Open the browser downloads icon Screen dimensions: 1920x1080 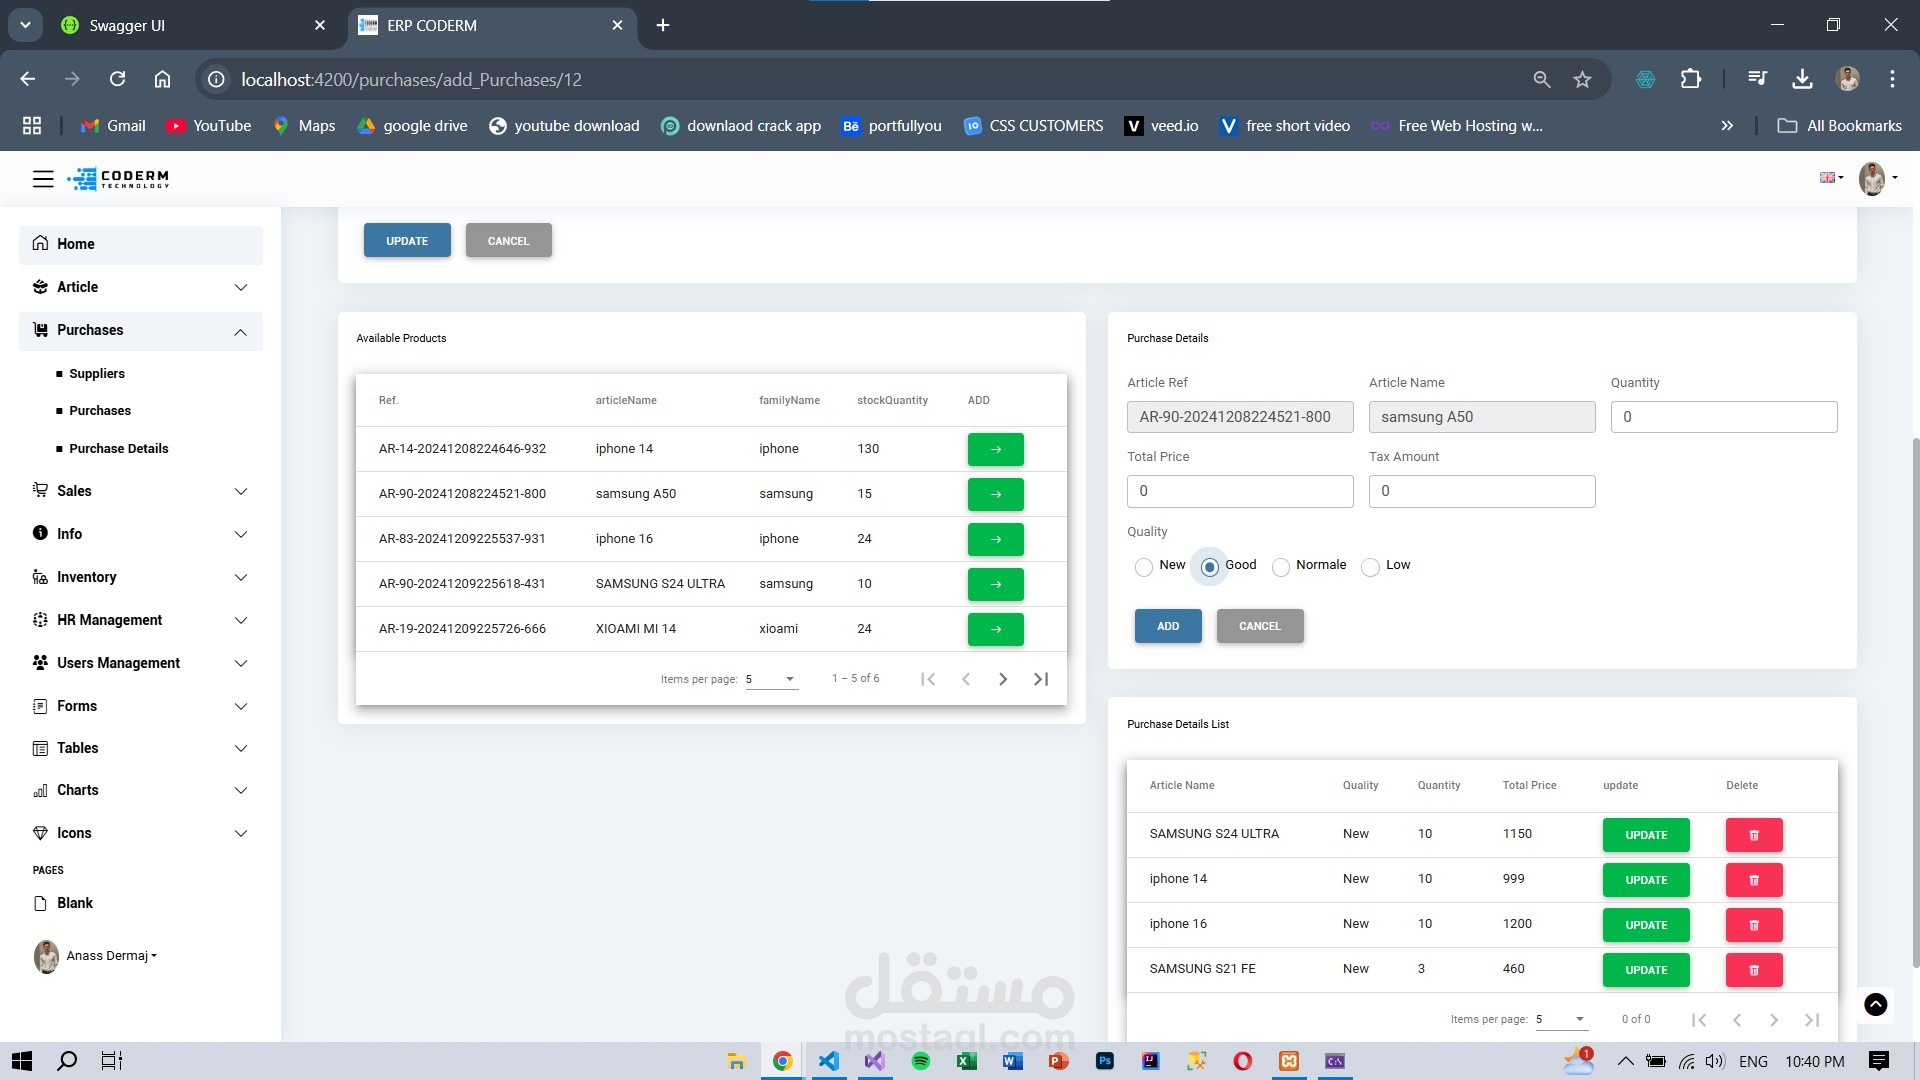coord(1802,79)
